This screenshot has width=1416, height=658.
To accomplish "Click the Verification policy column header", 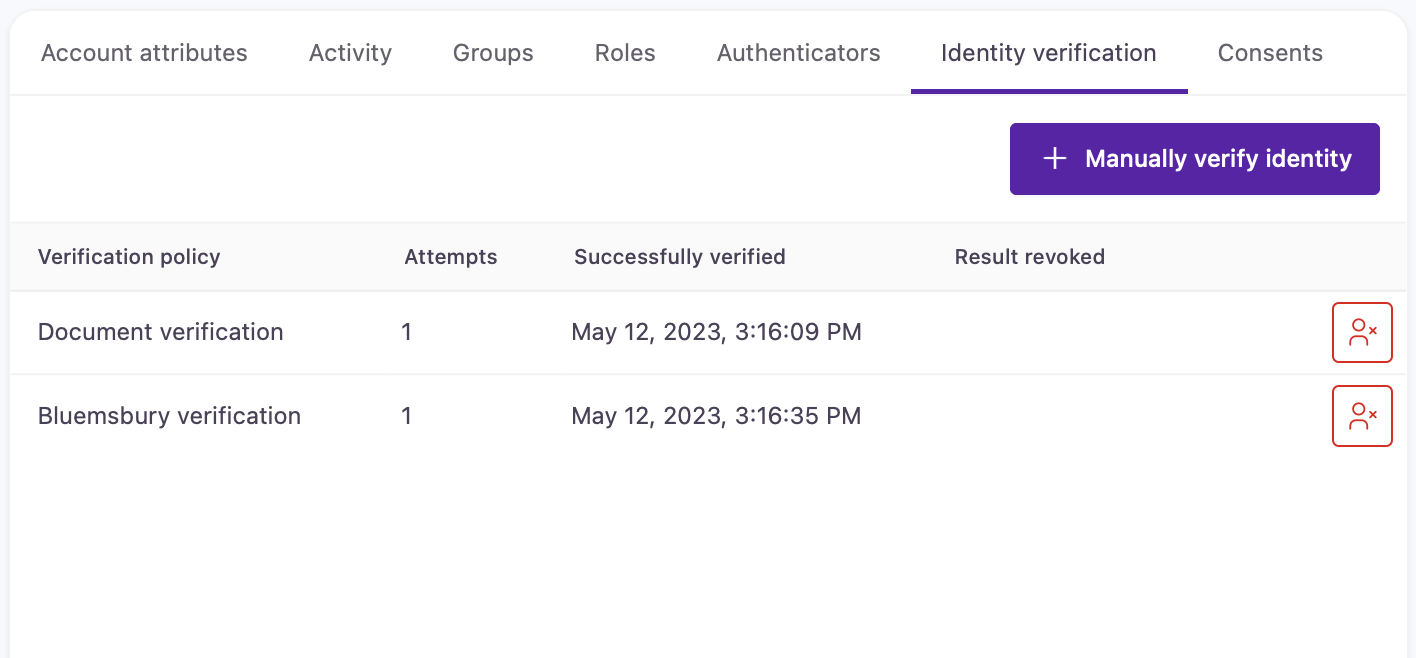I will click(129, 257).
